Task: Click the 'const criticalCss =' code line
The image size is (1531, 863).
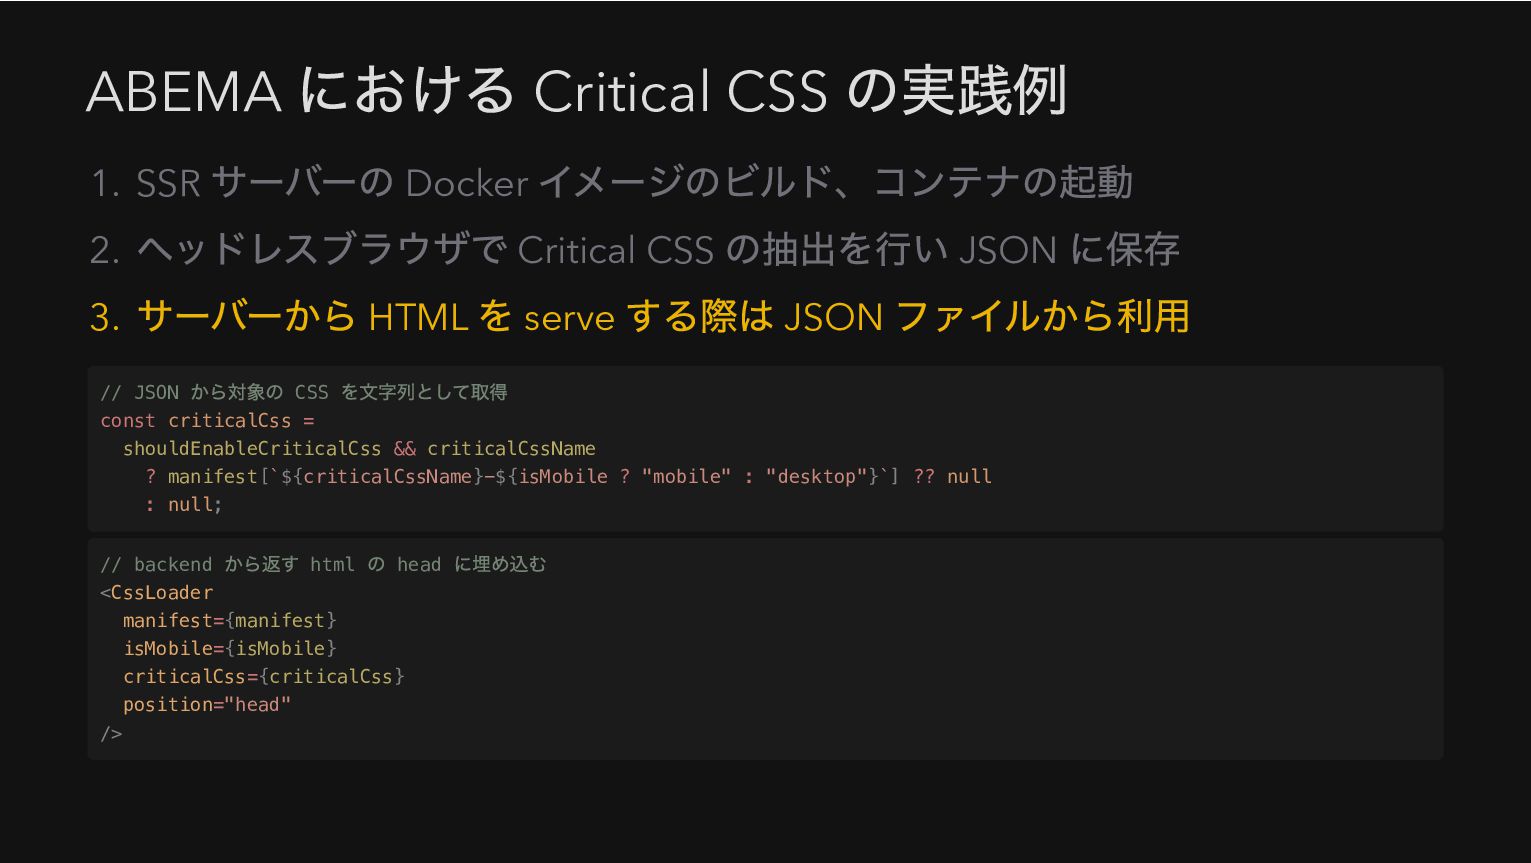Action: tap(207, 420)
